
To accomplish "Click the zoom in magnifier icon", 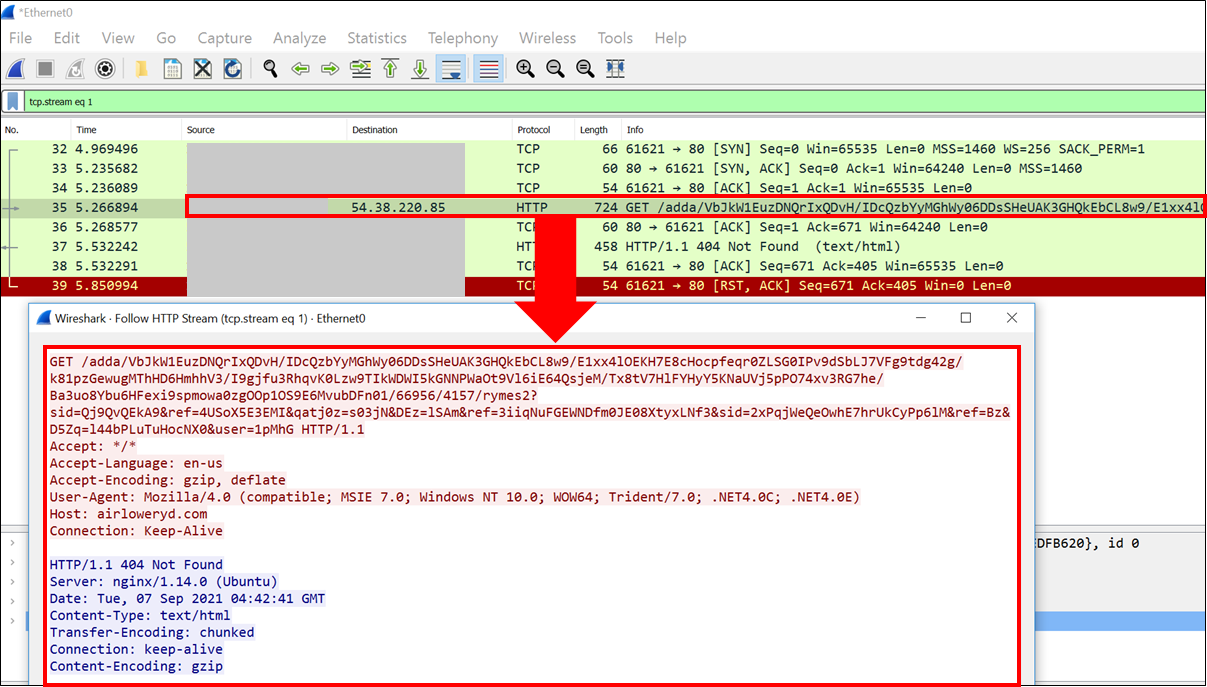I will (525, 69).
